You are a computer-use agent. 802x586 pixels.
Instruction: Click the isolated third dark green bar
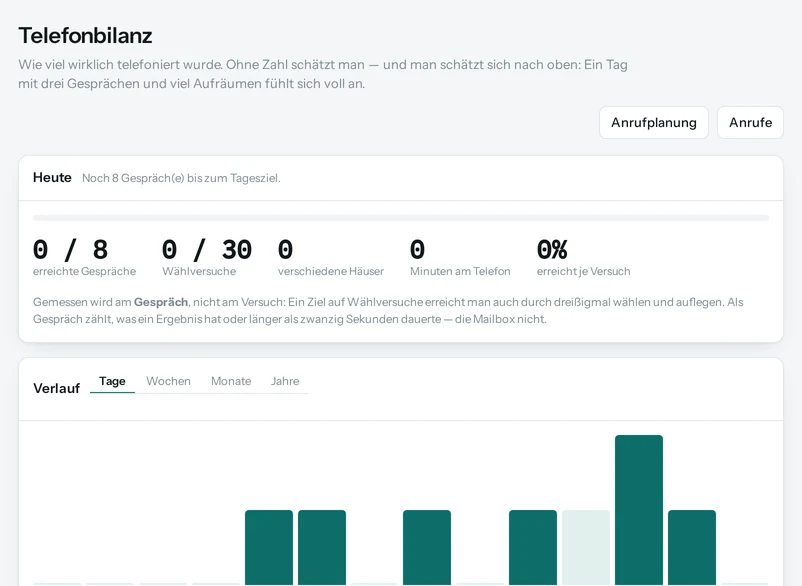click(x=427, y=547)
